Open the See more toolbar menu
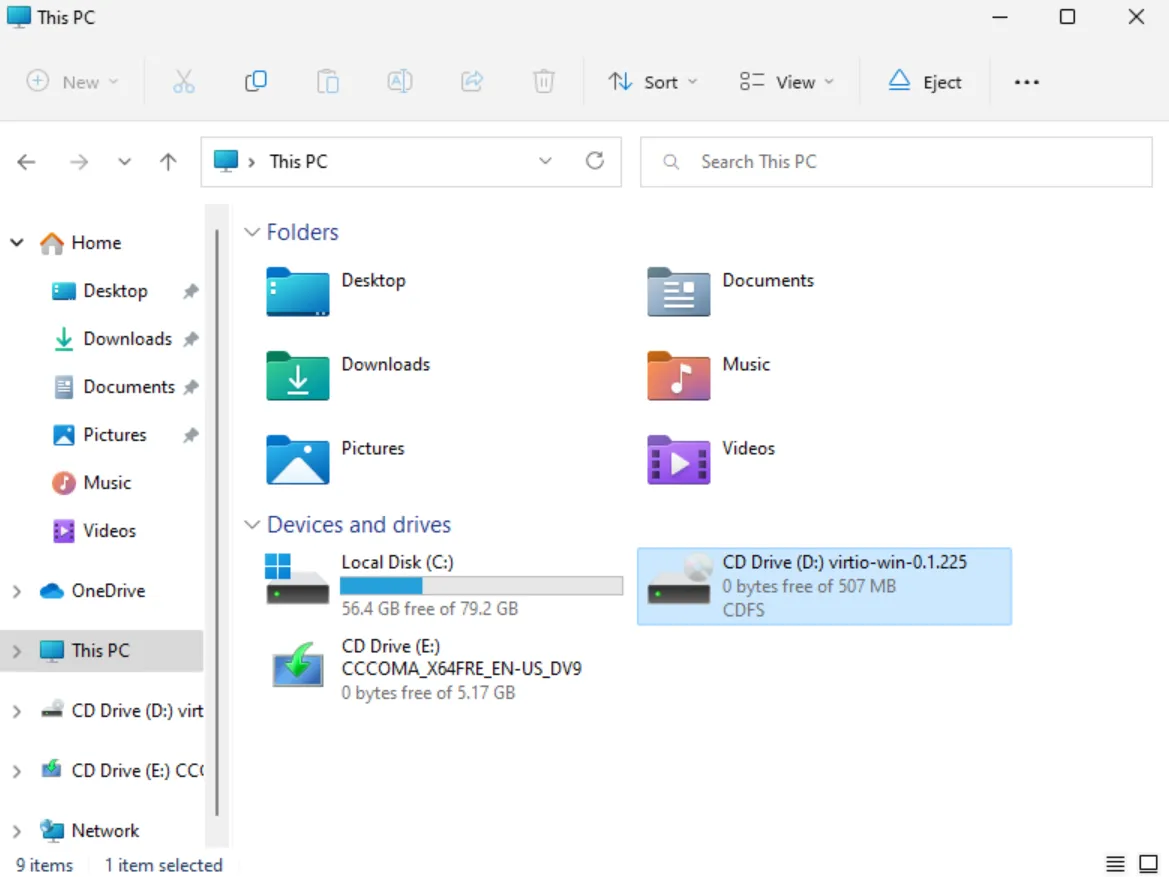1169x877 pixels. [x=1026, y=81]
